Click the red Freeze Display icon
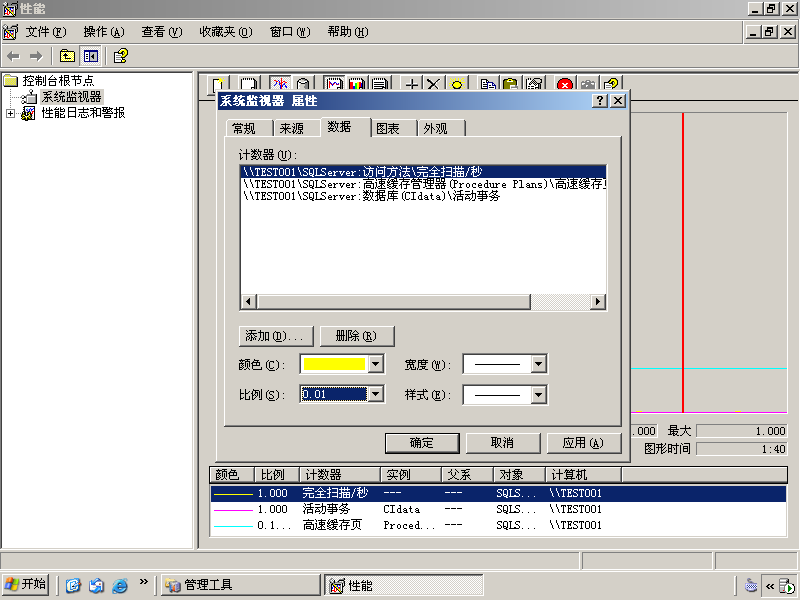The height and width of the screenshot is (600, 800). pos(565,84)
